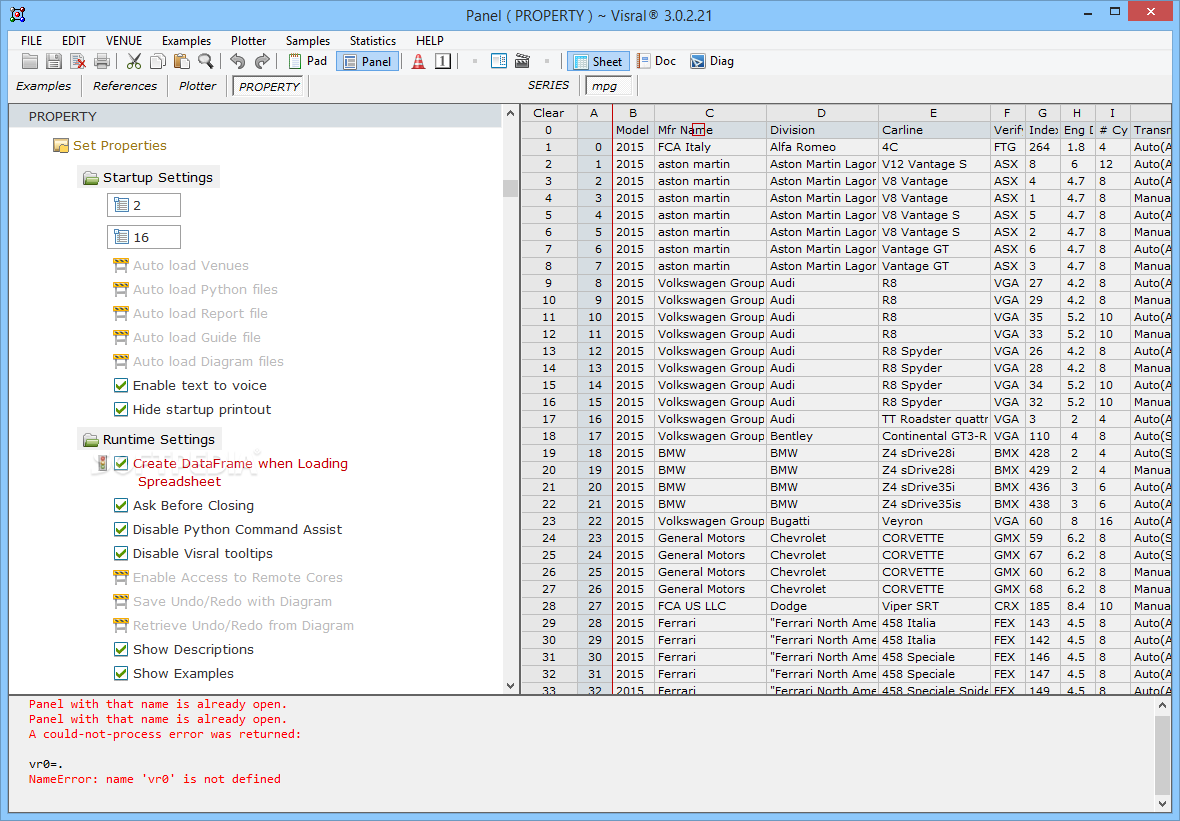The width and height of the screenshot is (1180, 821).
Task: Click the delete document icon with red X
Action: point(78,62)
